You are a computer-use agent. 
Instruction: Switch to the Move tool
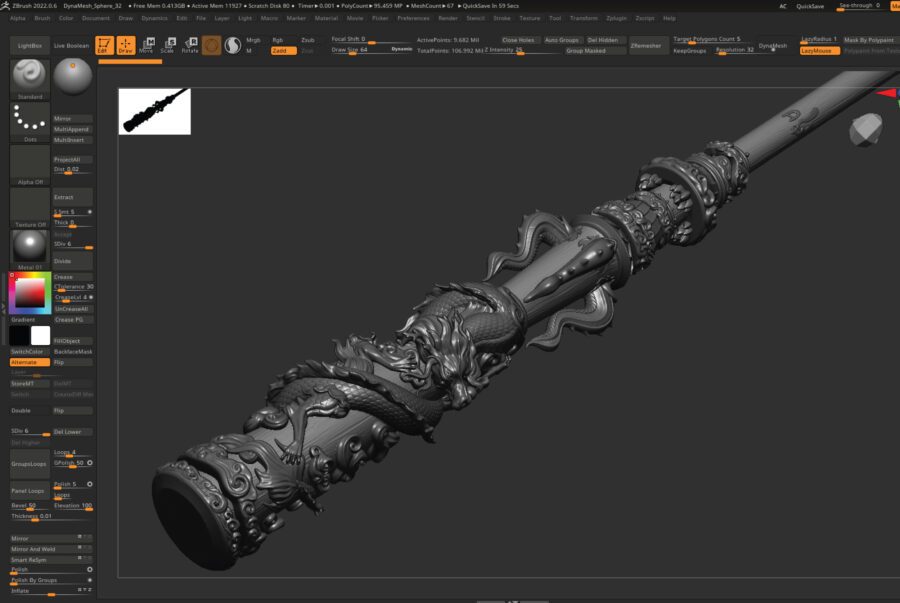147,45
